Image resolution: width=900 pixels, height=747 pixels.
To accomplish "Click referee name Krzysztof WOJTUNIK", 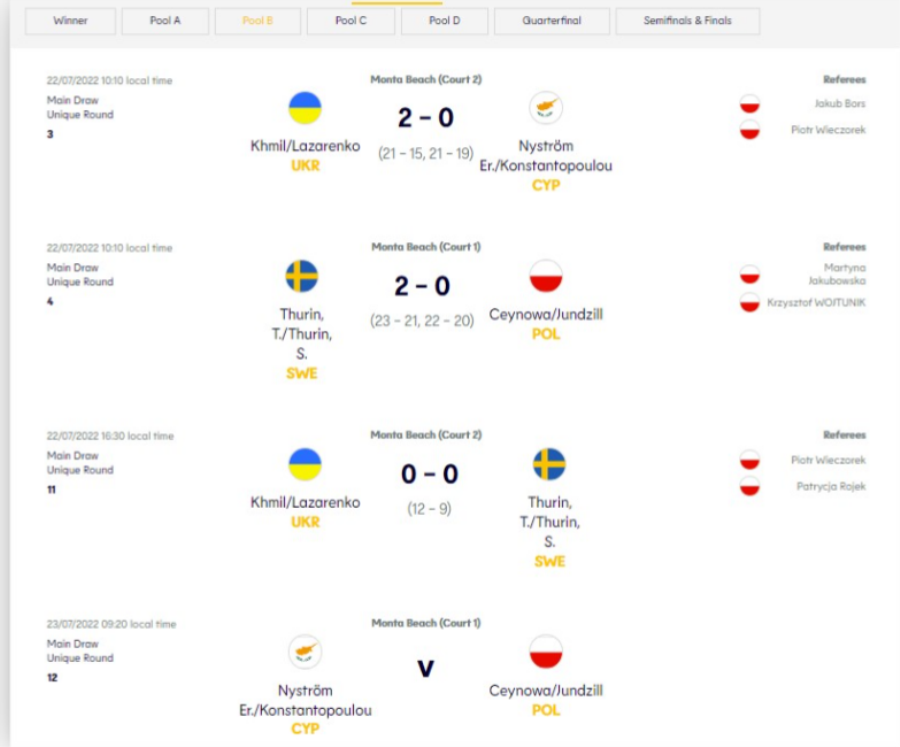I will tap(816, 303).
